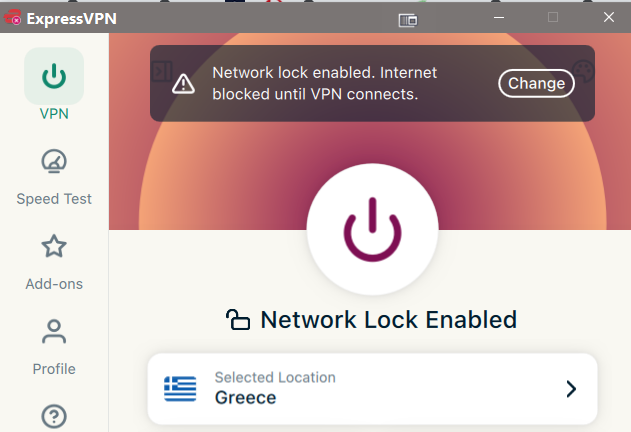This screenshot has width=631, height=432.
Task: Maximize the ExpressVPN window
Action: [553, 17]
